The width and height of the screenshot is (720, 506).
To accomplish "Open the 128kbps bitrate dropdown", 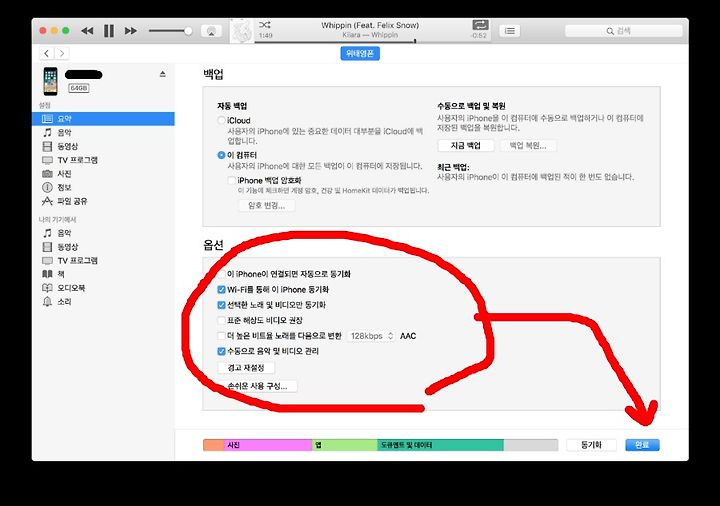I will click(x=371, y=336).
